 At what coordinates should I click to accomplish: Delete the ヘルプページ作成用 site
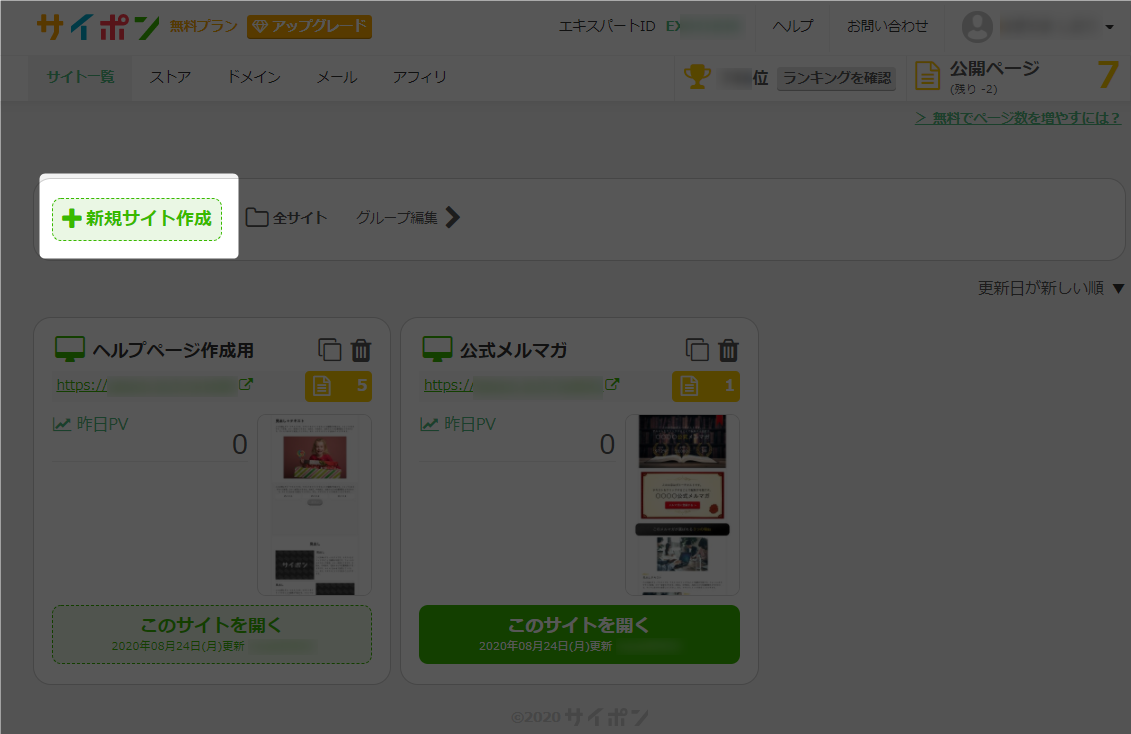(x=361, y=350)
